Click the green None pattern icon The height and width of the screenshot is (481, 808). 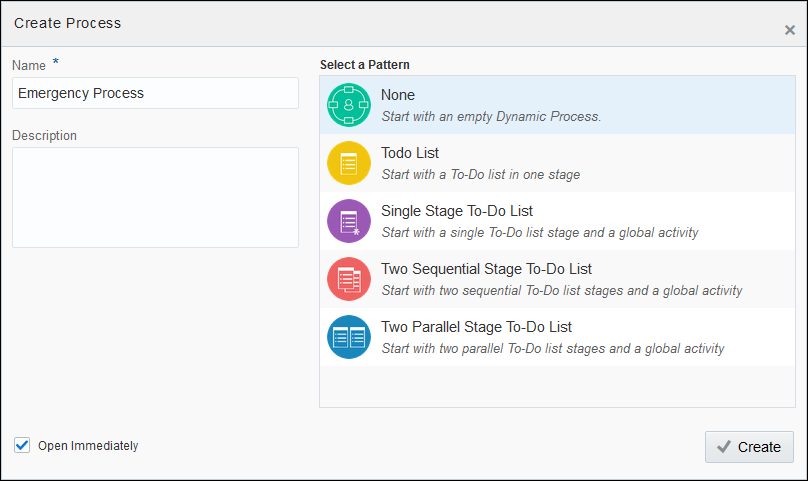[x=348, y=105]
